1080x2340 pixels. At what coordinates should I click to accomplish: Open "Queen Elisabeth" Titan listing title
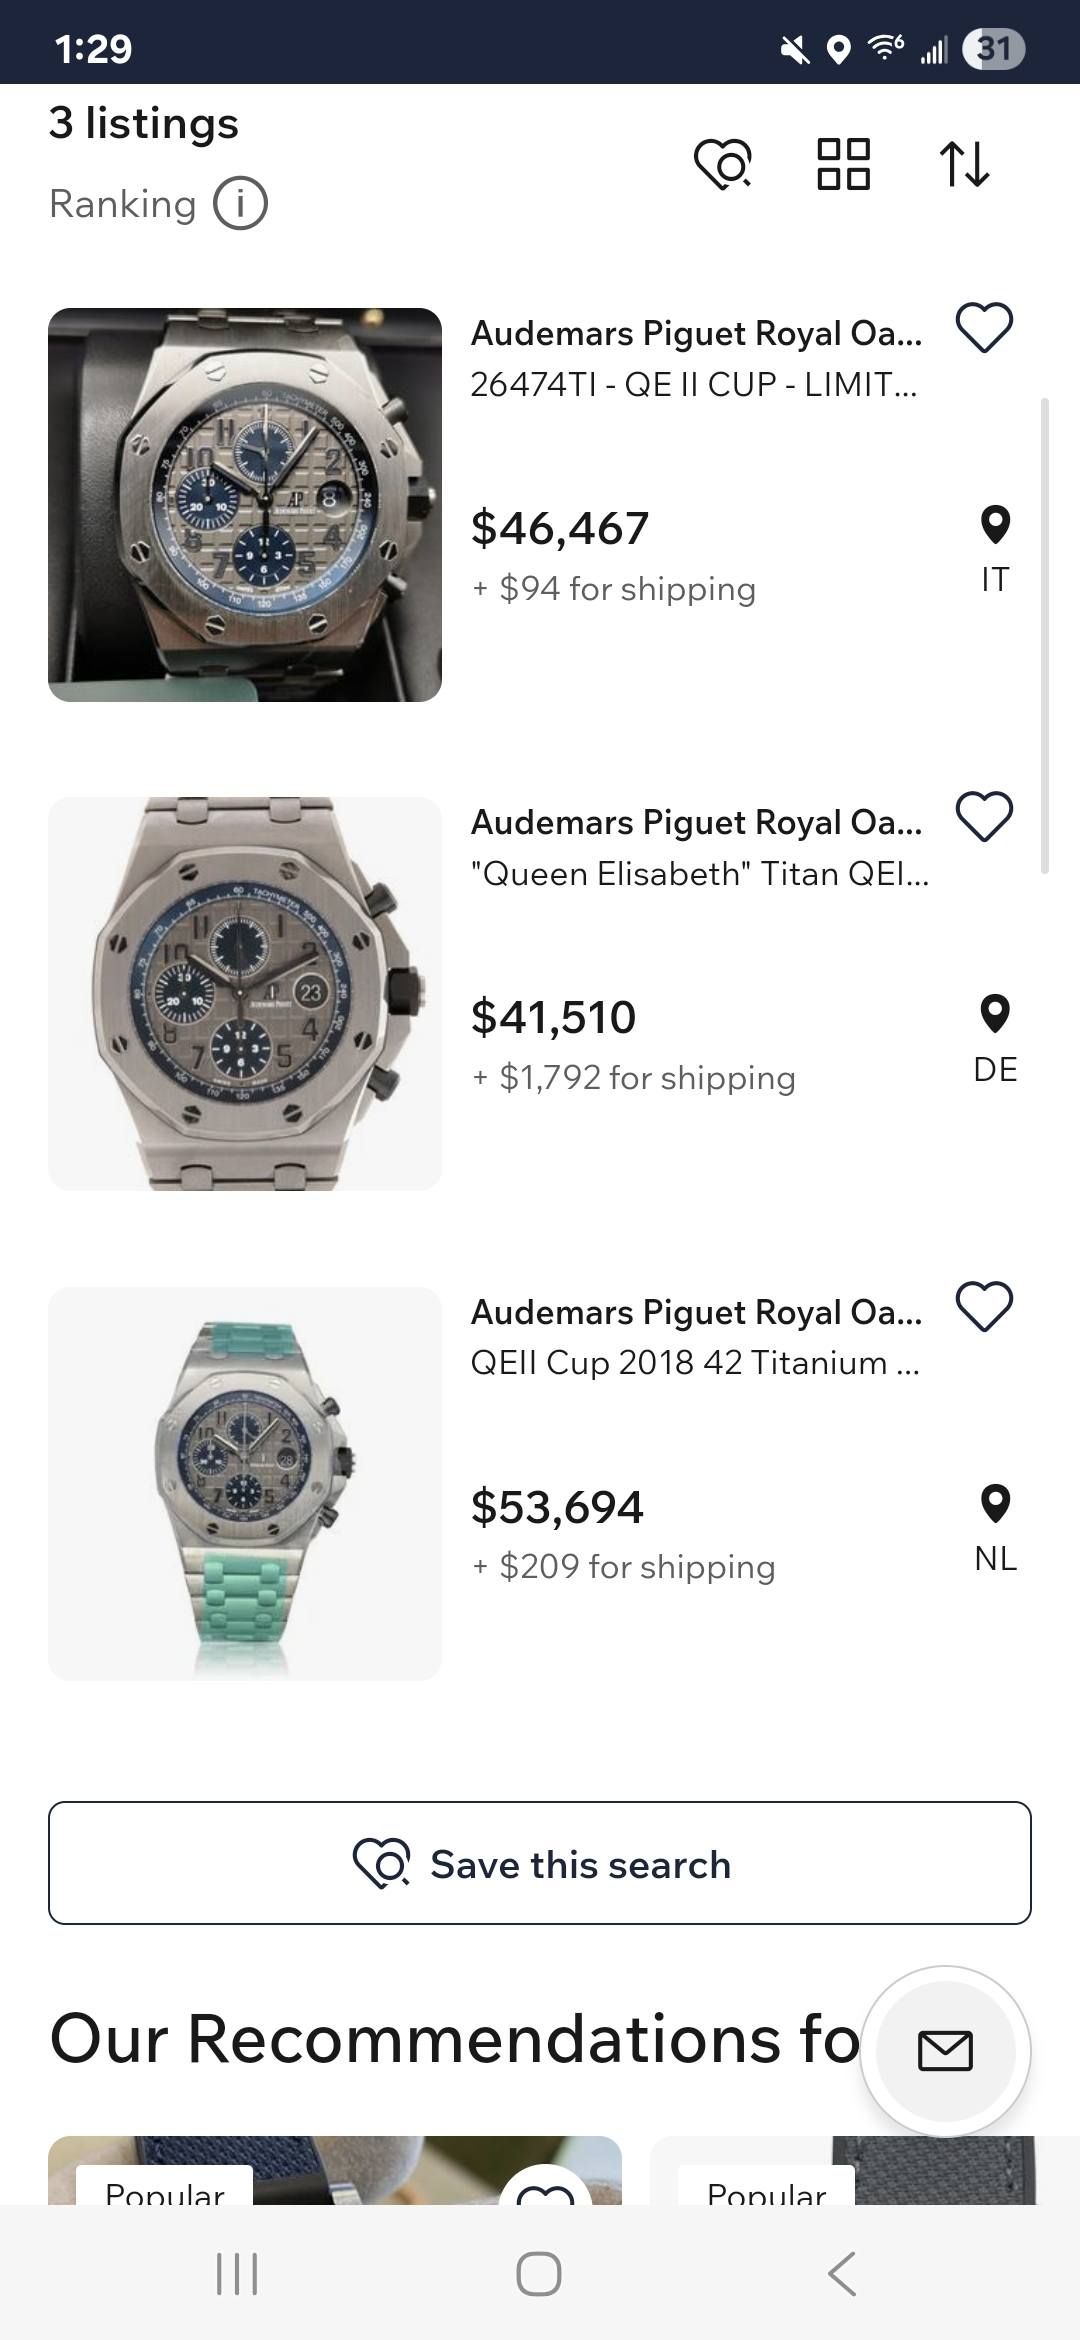pyautogui.click(x=700, y=874)
